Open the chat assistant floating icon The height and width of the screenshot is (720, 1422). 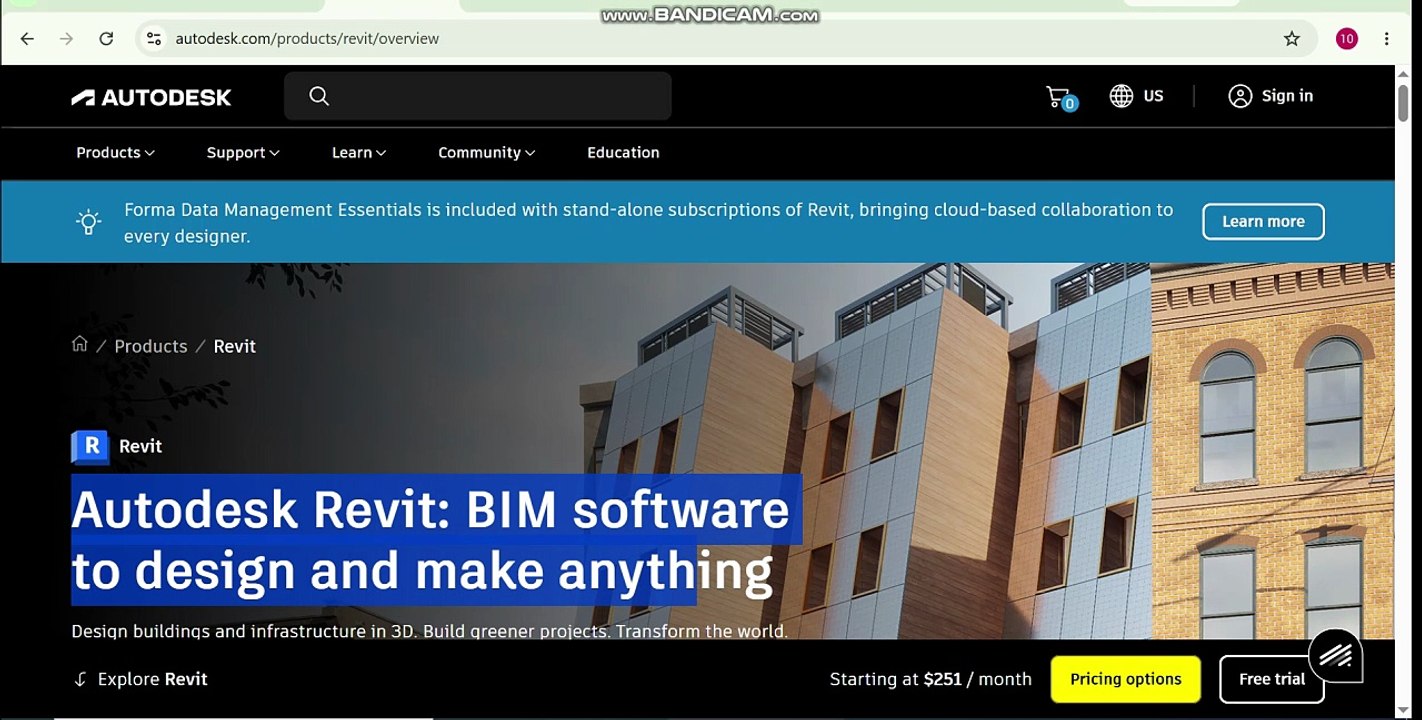1335,655
